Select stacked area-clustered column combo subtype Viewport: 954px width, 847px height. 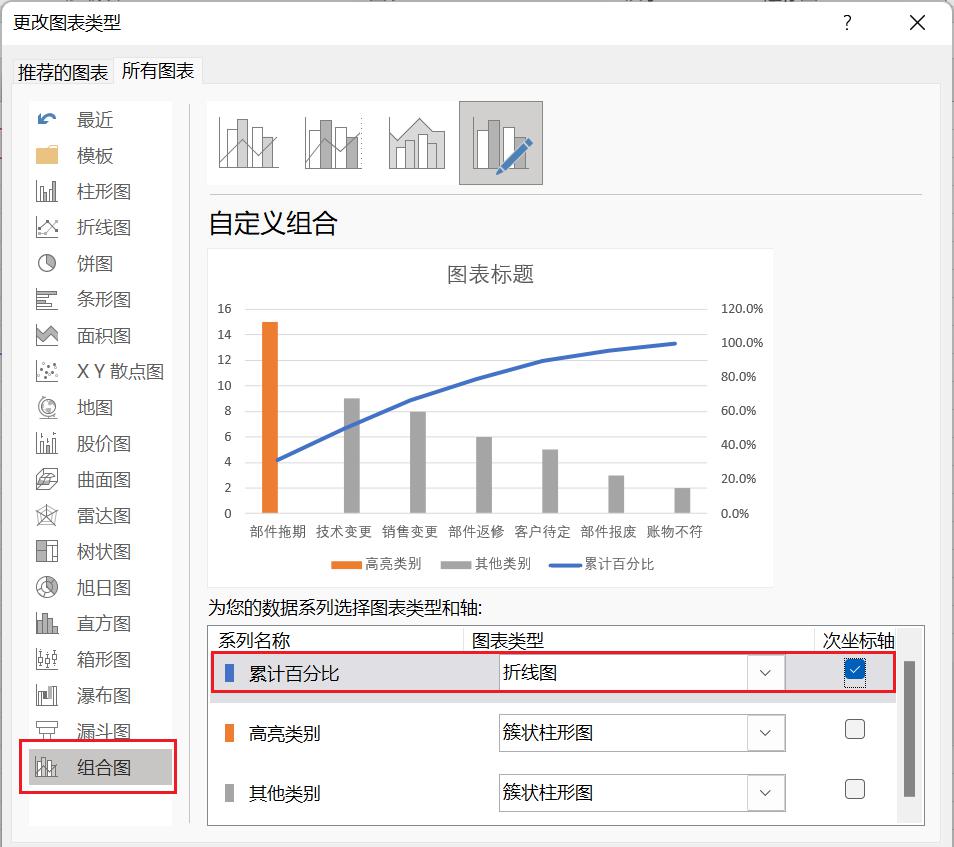pos(417,144)
